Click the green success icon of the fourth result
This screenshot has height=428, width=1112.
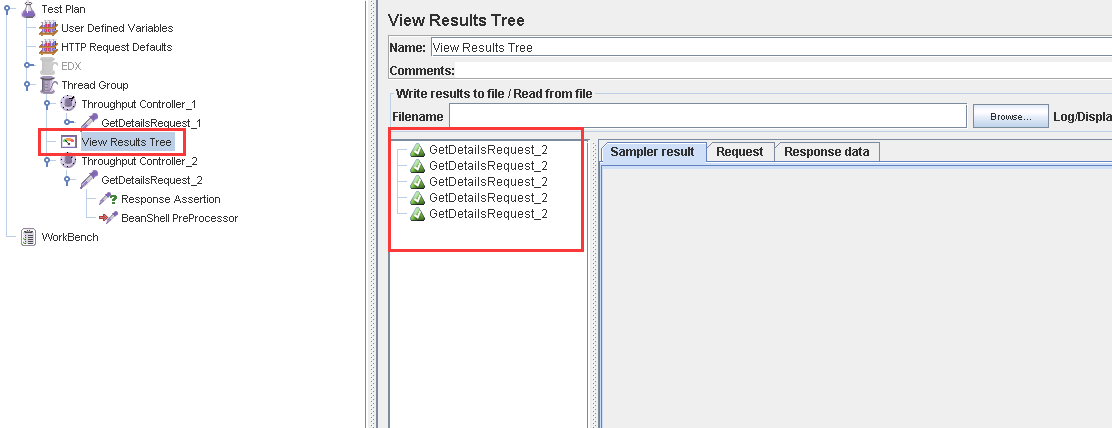point(418,198)
